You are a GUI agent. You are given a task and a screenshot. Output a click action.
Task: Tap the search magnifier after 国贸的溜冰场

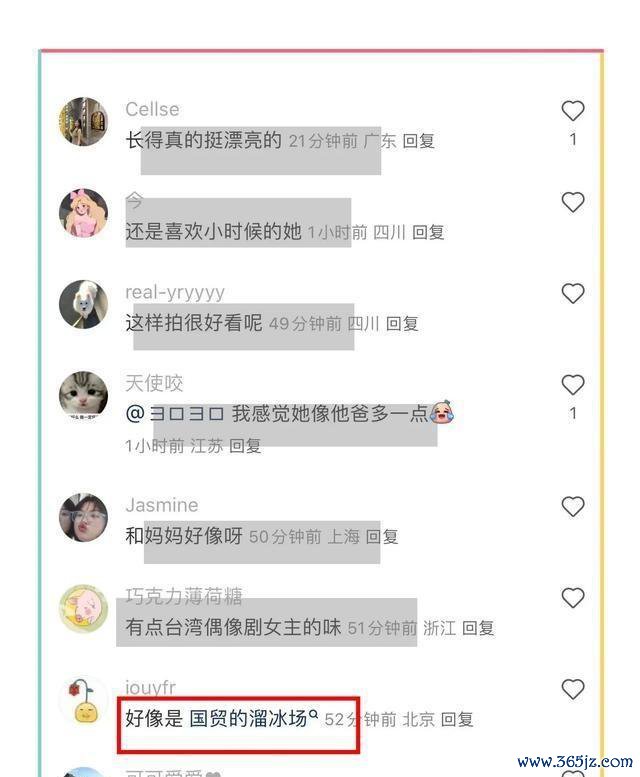coord(313,714)
